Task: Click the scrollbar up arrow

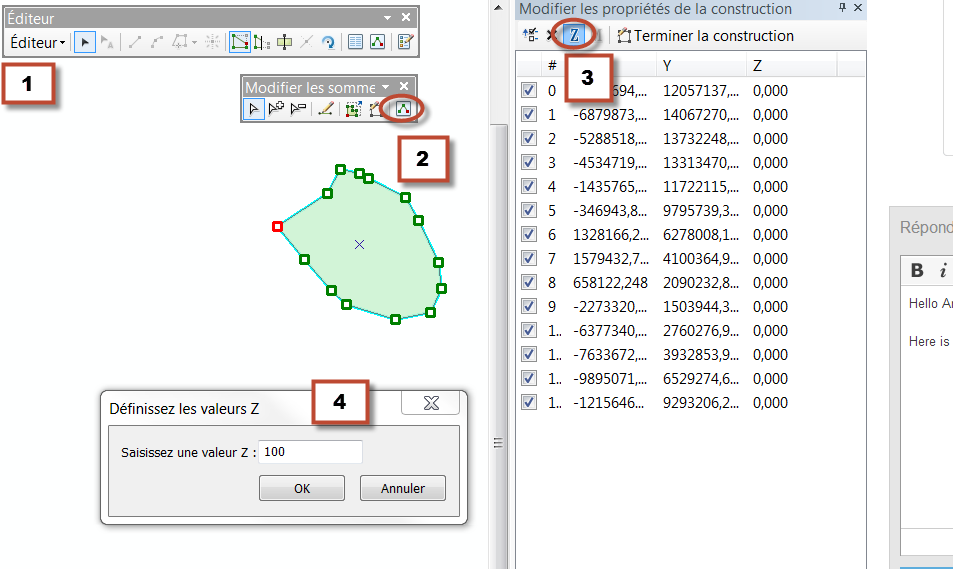Action: coord(498,8)
